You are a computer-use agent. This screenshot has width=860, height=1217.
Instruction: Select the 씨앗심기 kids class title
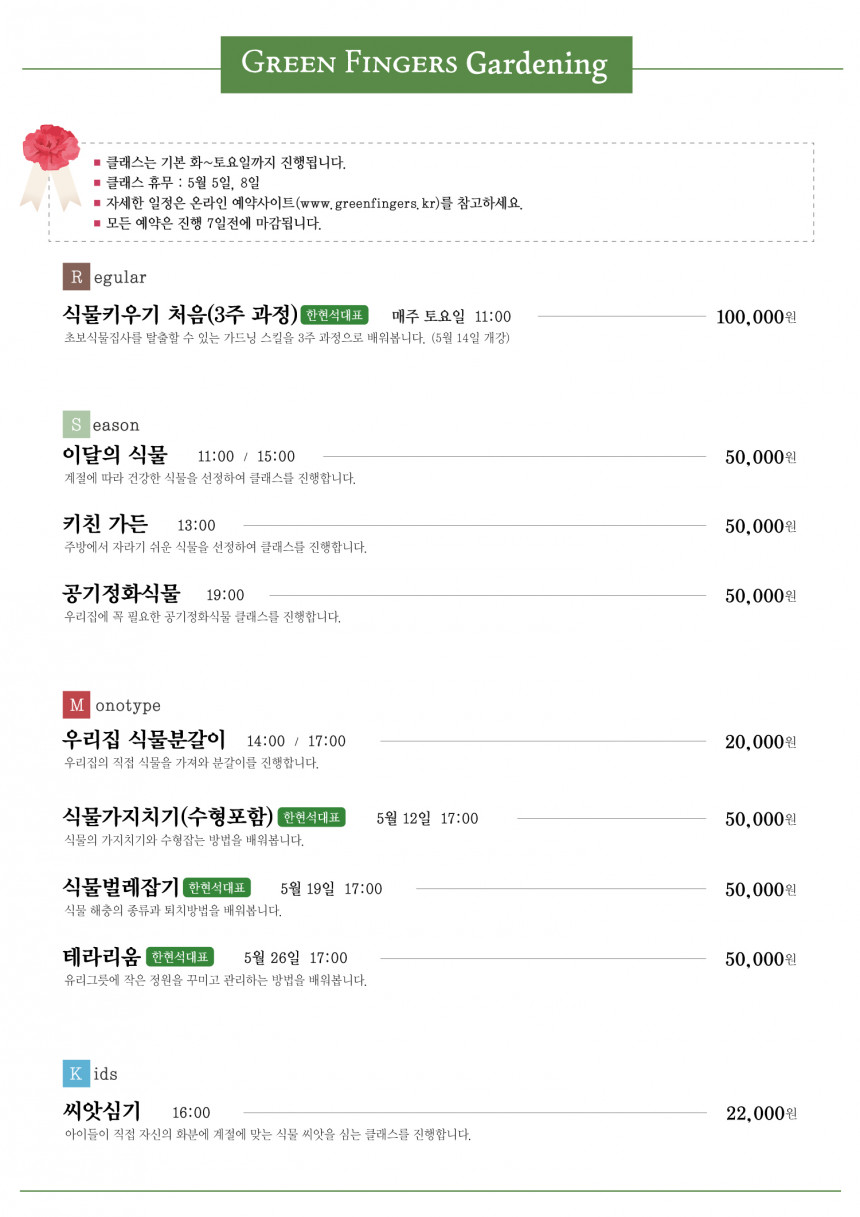[x=102, y=1111]
